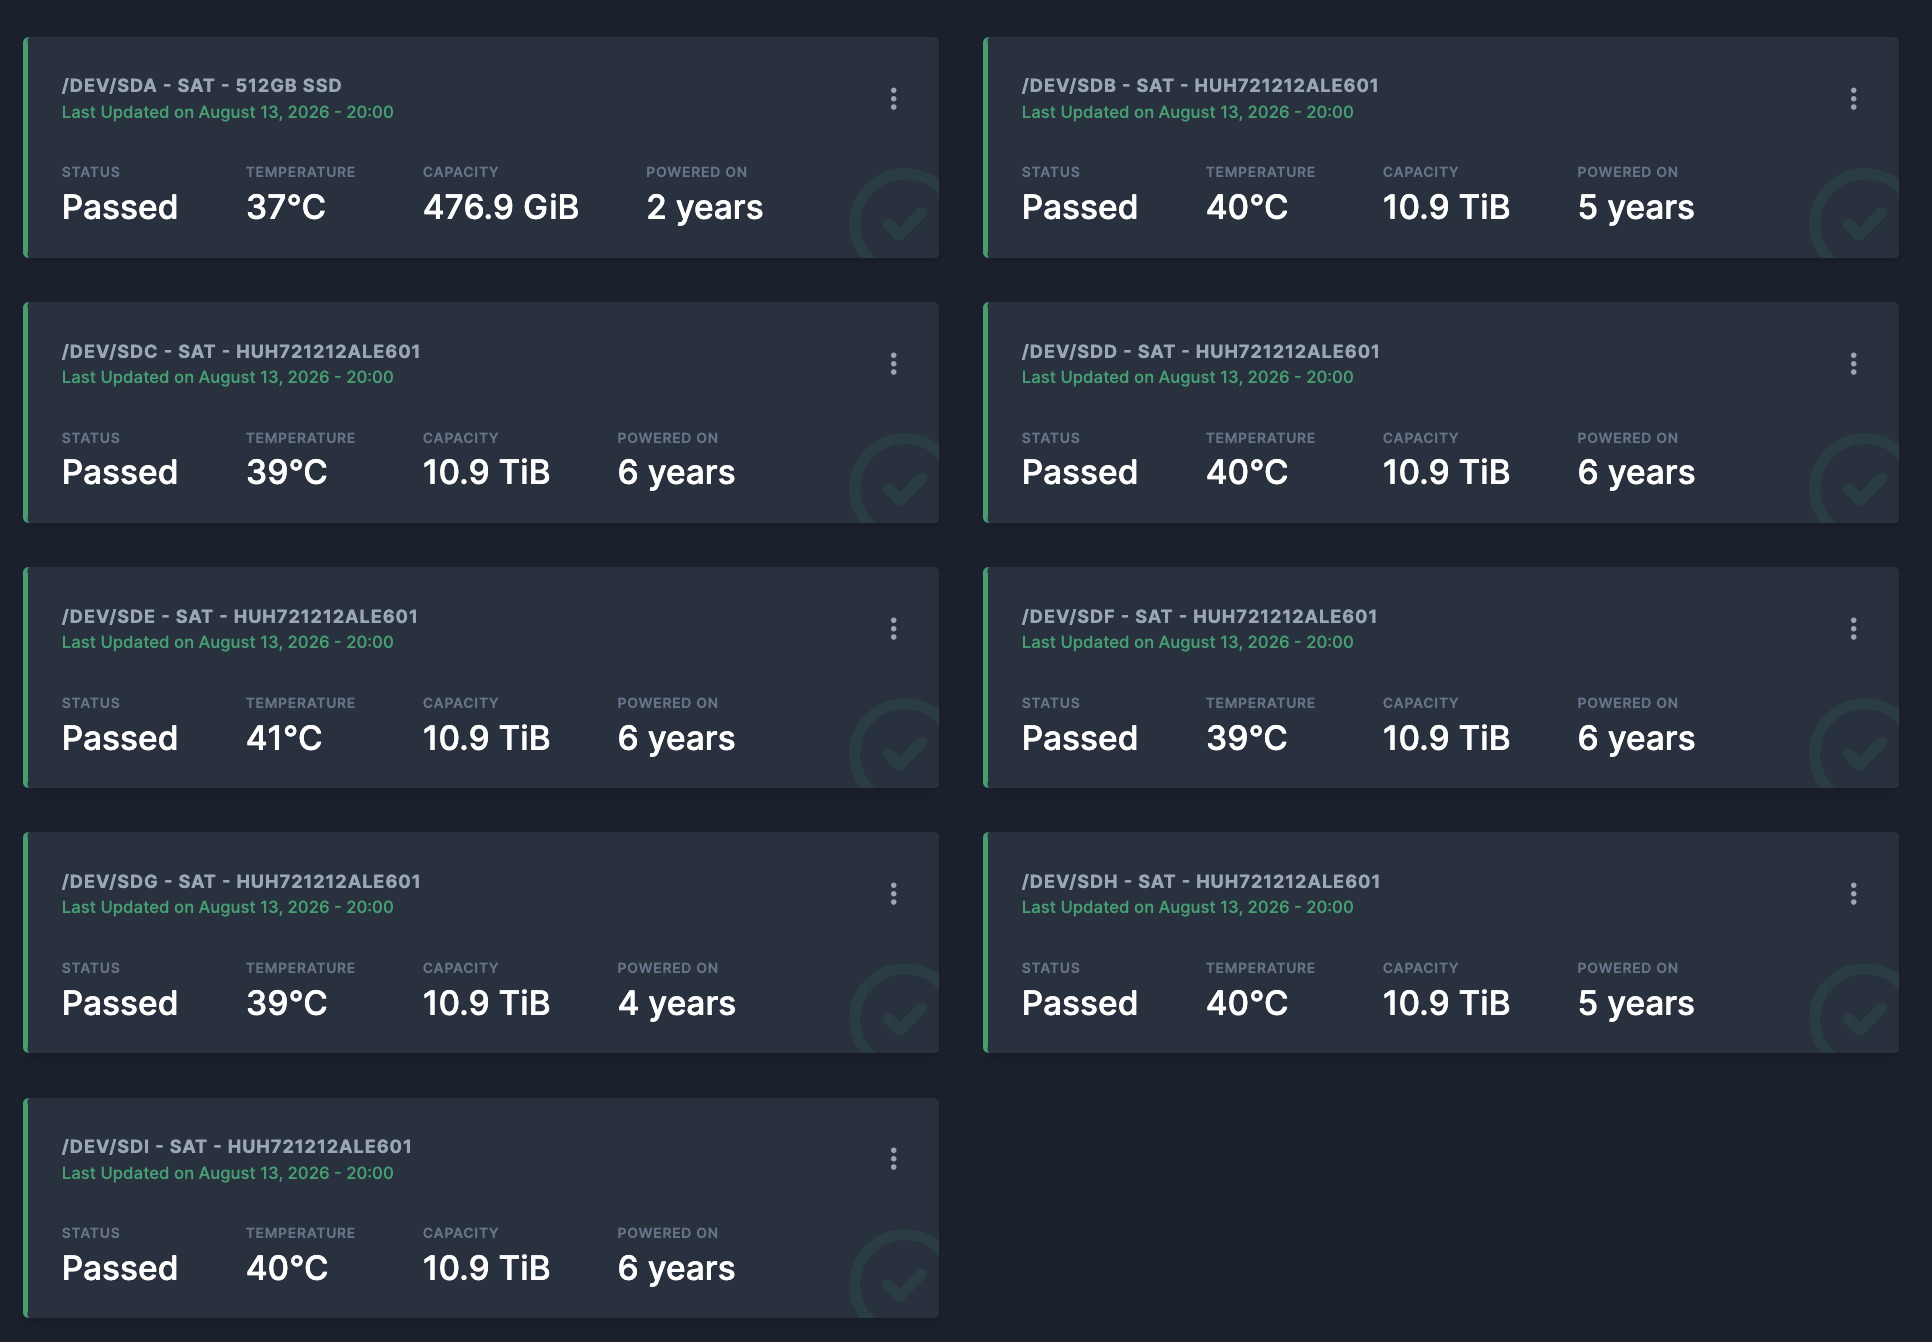
Task: Open the three-dot menu for /dev/sdd
Action: [1853, 364]
